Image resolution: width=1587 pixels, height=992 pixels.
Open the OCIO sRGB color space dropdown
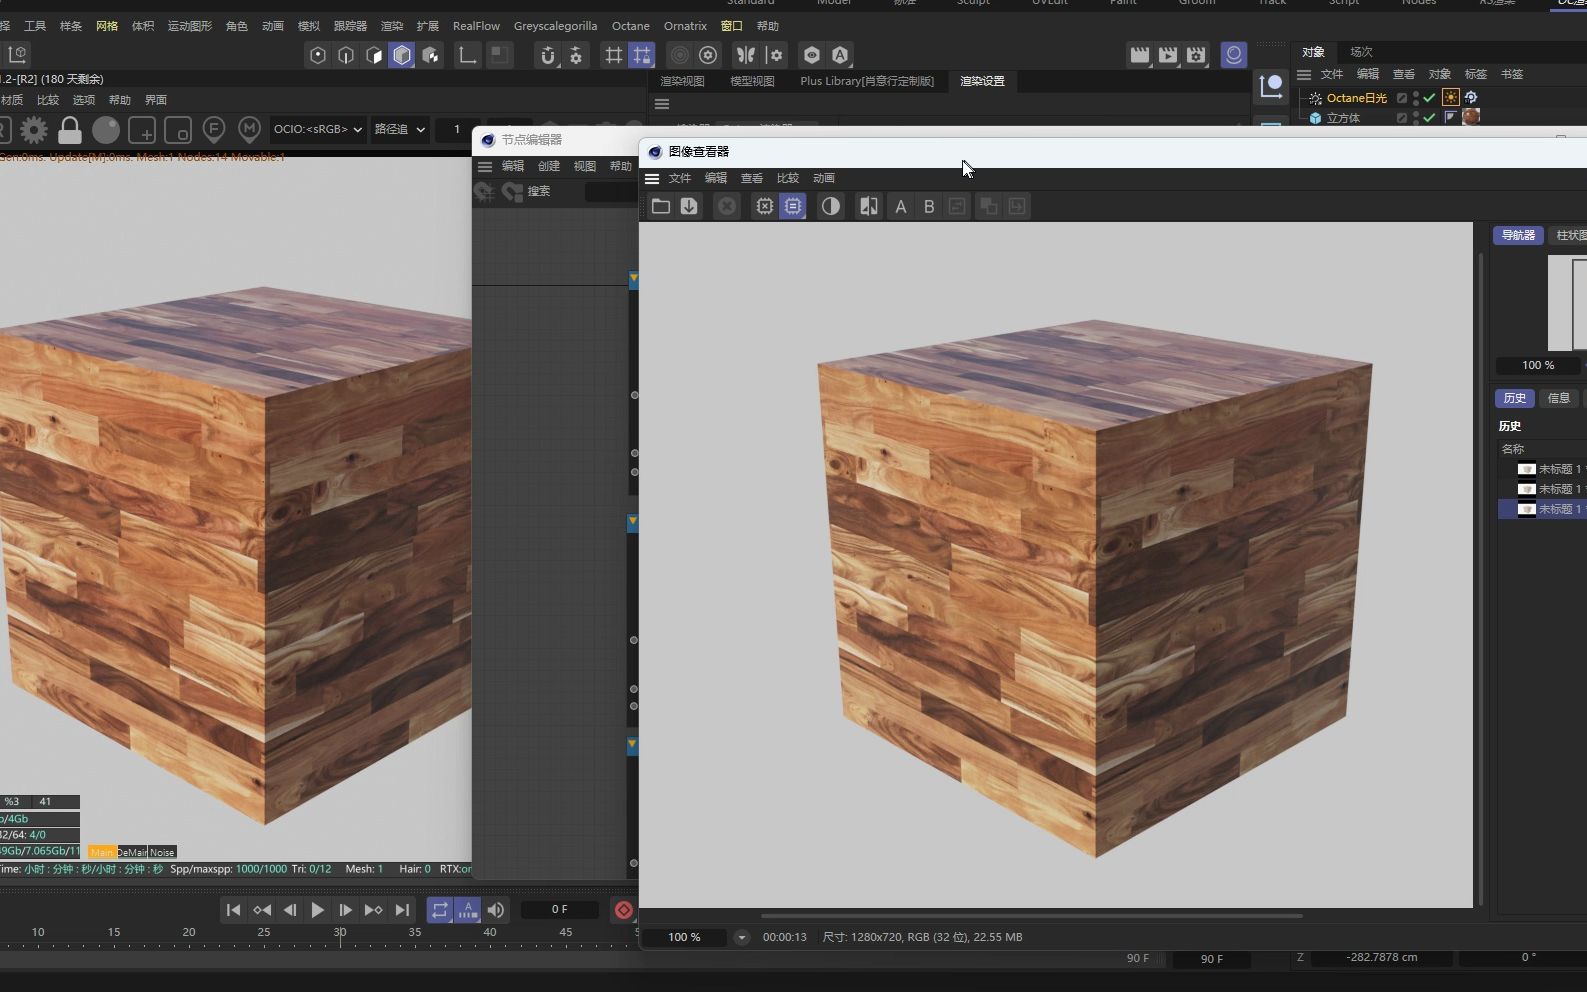tap(318, 129)
